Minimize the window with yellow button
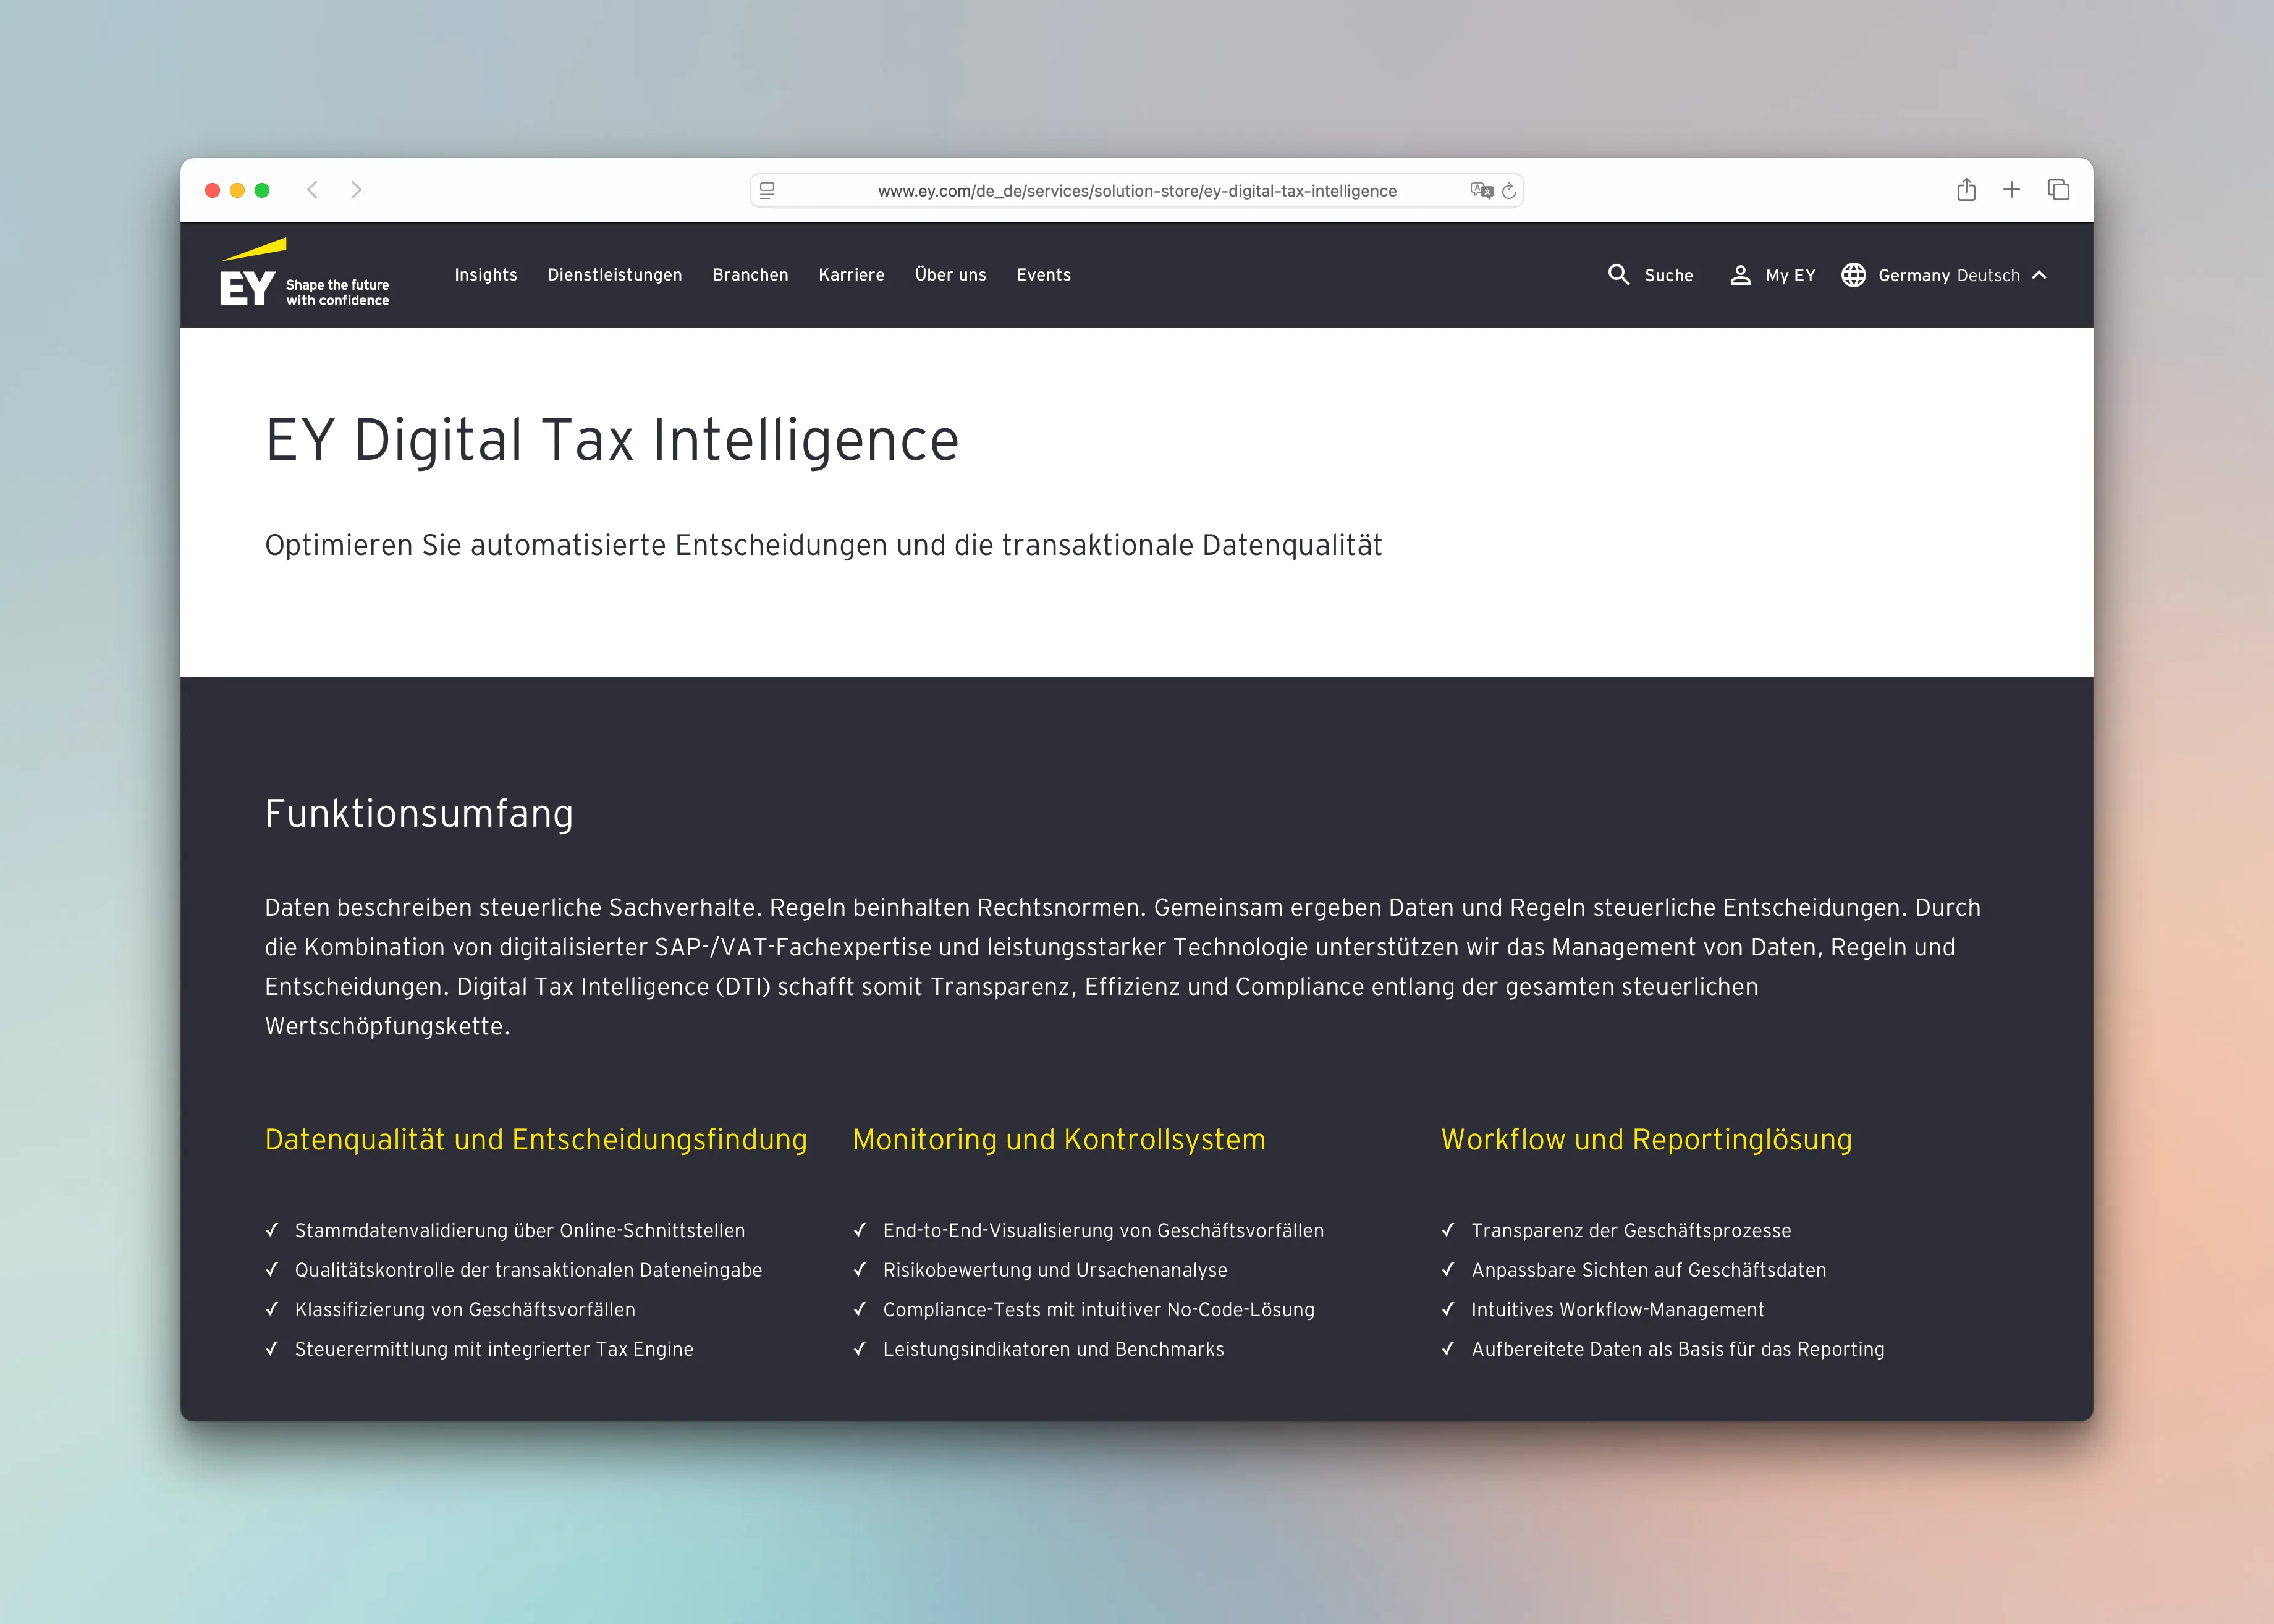 click(x=237, y=190)
